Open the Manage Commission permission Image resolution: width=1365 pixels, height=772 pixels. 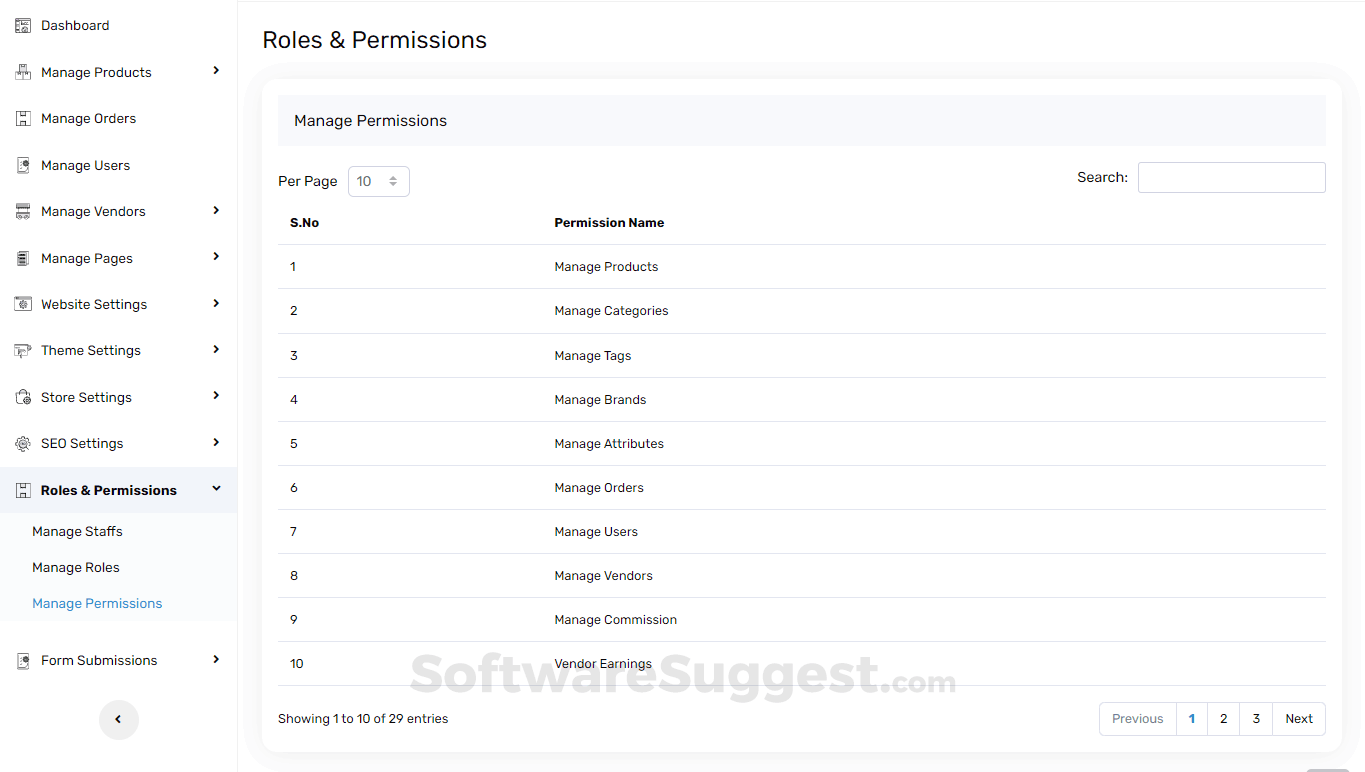tap(615, 619)
